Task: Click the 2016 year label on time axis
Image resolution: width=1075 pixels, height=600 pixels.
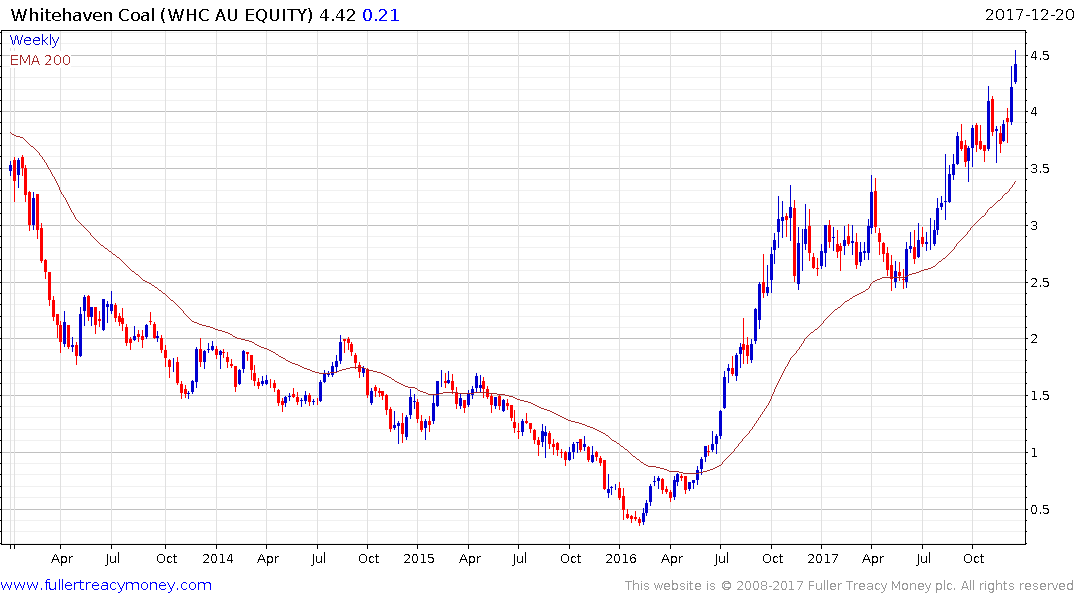Action: tap(620, 559)
